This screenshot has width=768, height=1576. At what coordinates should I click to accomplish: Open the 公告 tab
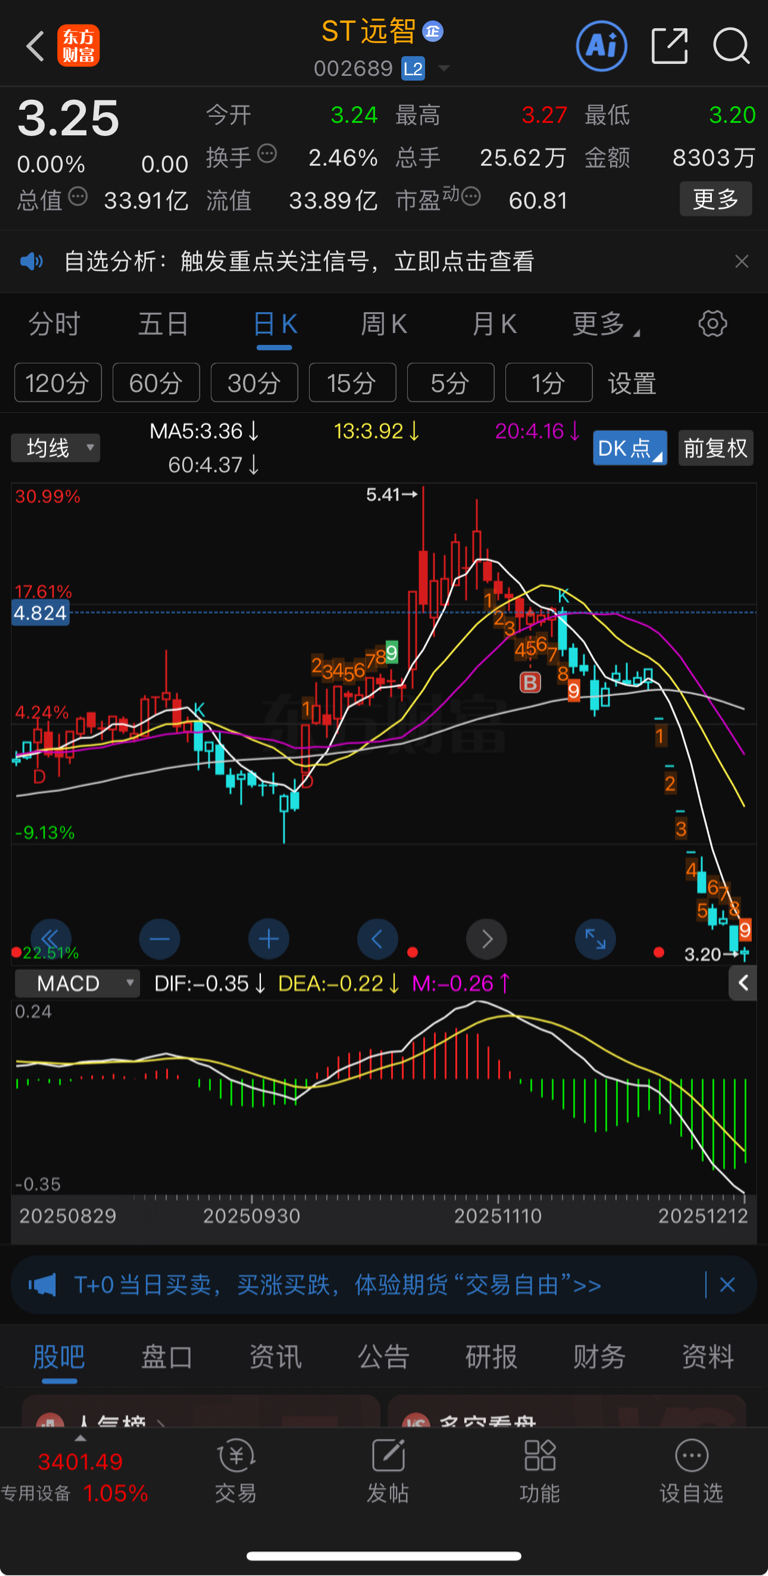[384, 1357]
